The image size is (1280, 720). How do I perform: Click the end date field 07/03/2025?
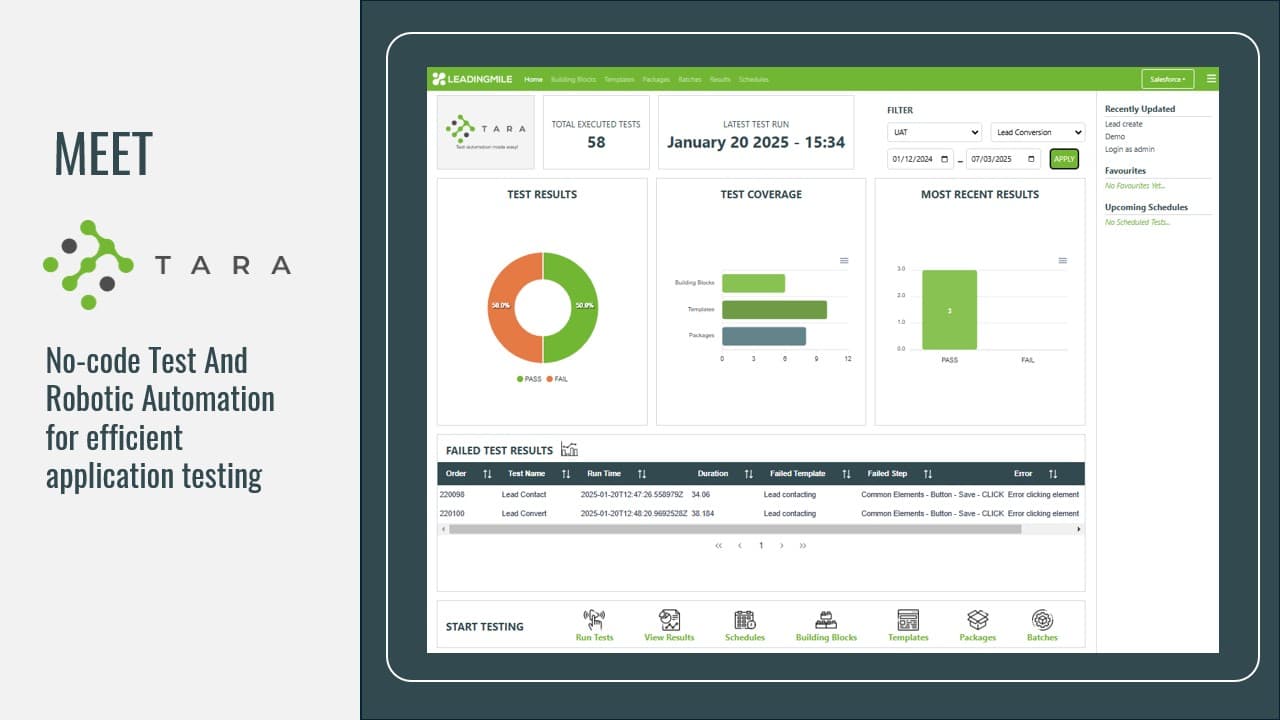1003,159
